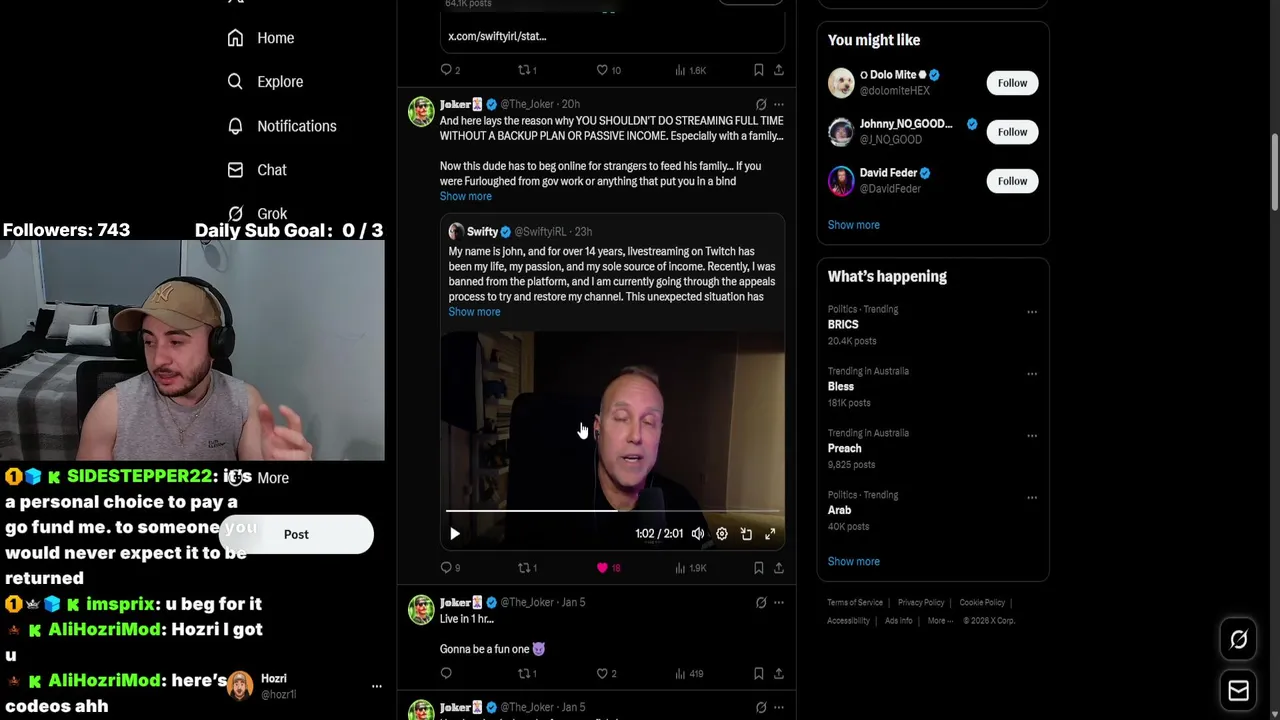Image resolution: width=1280 pixels, height=720 pixels.
Task: Click the Post button
Action: tap(296, 534)
